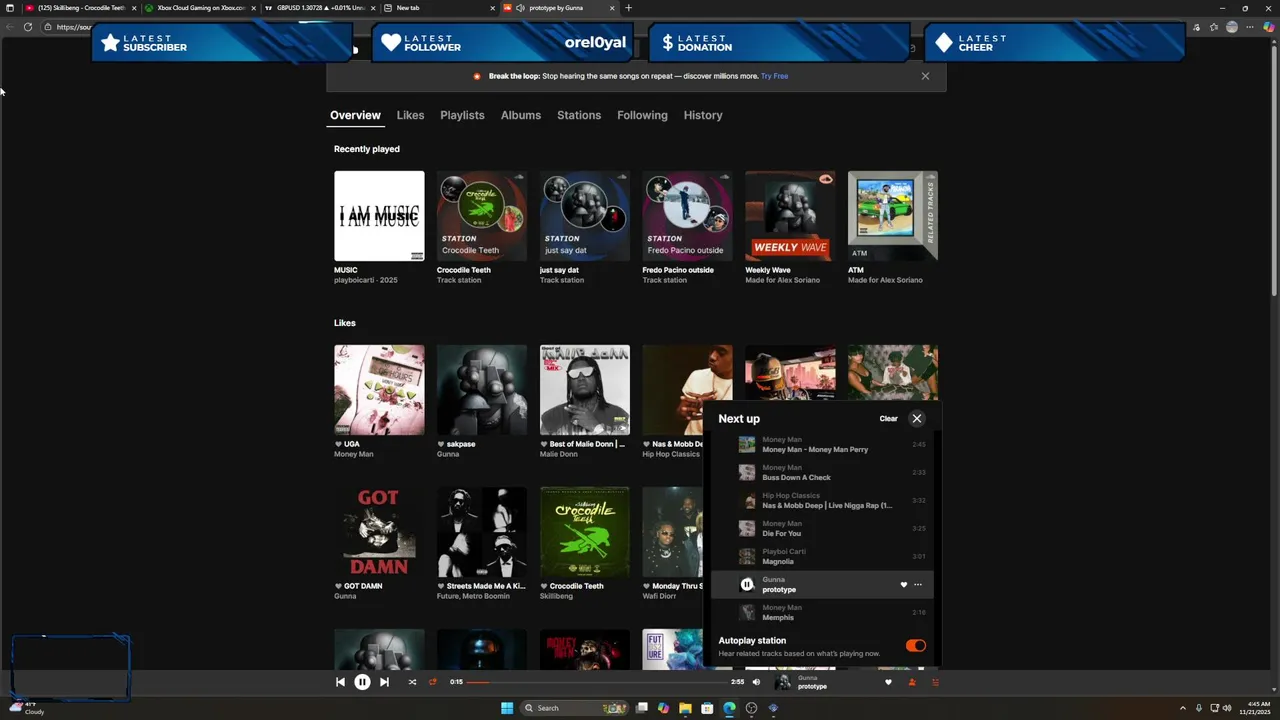Open OBS Studio from the taskbar
The height and width of the screenshot is (720, 1280).
click(751, 708)
